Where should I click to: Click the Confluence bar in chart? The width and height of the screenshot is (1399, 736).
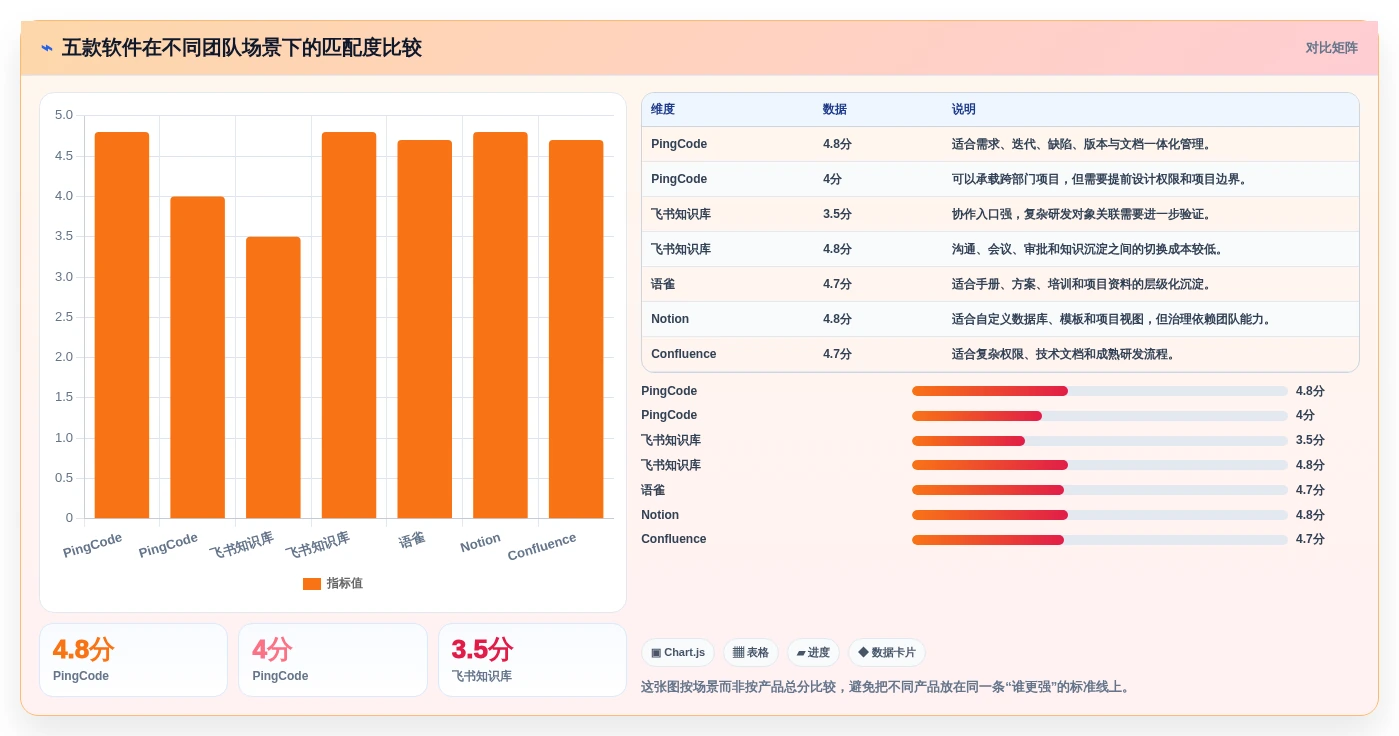pyautogui.click(x=576, y=329)
